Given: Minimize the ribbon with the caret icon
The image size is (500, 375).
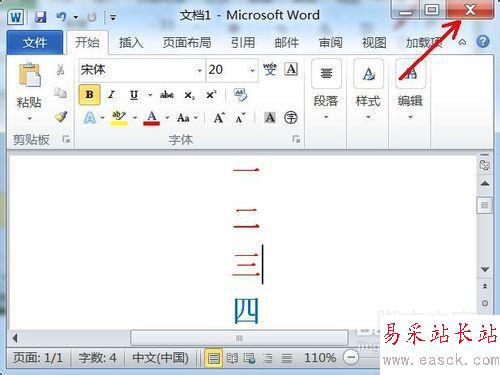Looking at the screenshot, I should point(462,42).
